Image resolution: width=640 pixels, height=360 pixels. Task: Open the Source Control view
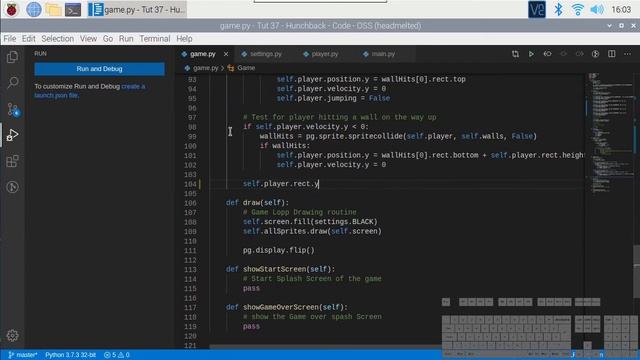tap(12, 109)
